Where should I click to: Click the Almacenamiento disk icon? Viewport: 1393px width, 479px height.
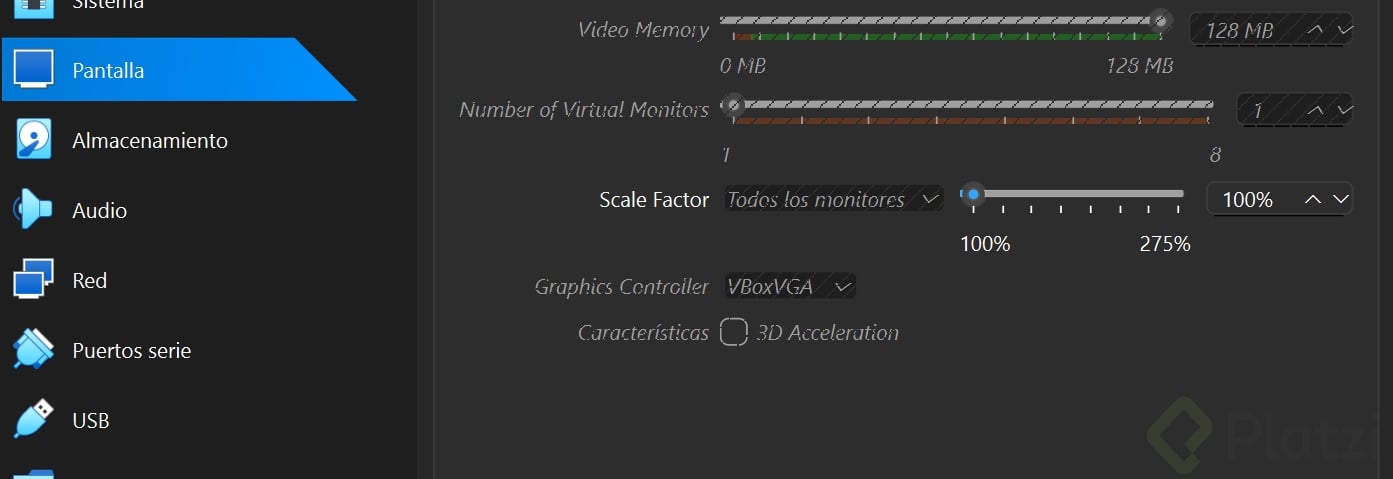click(32, 140)
